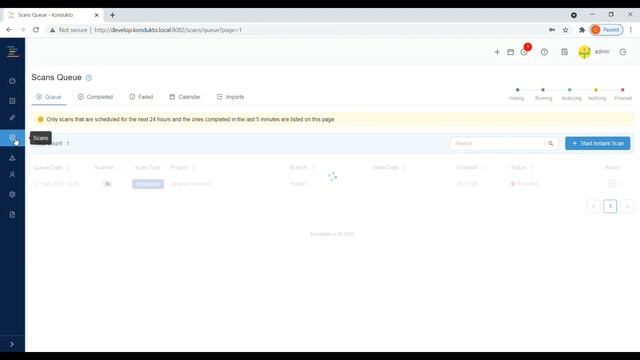Open Scans shield icon in sidebar
This screenshot has height=360, width=640.
click(12, 138)
